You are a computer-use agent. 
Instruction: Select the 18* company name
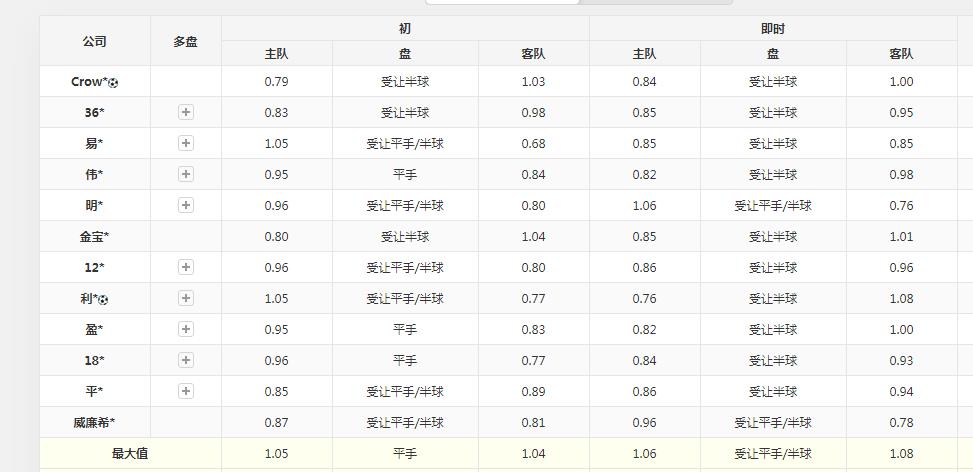(x=94, y=360)
